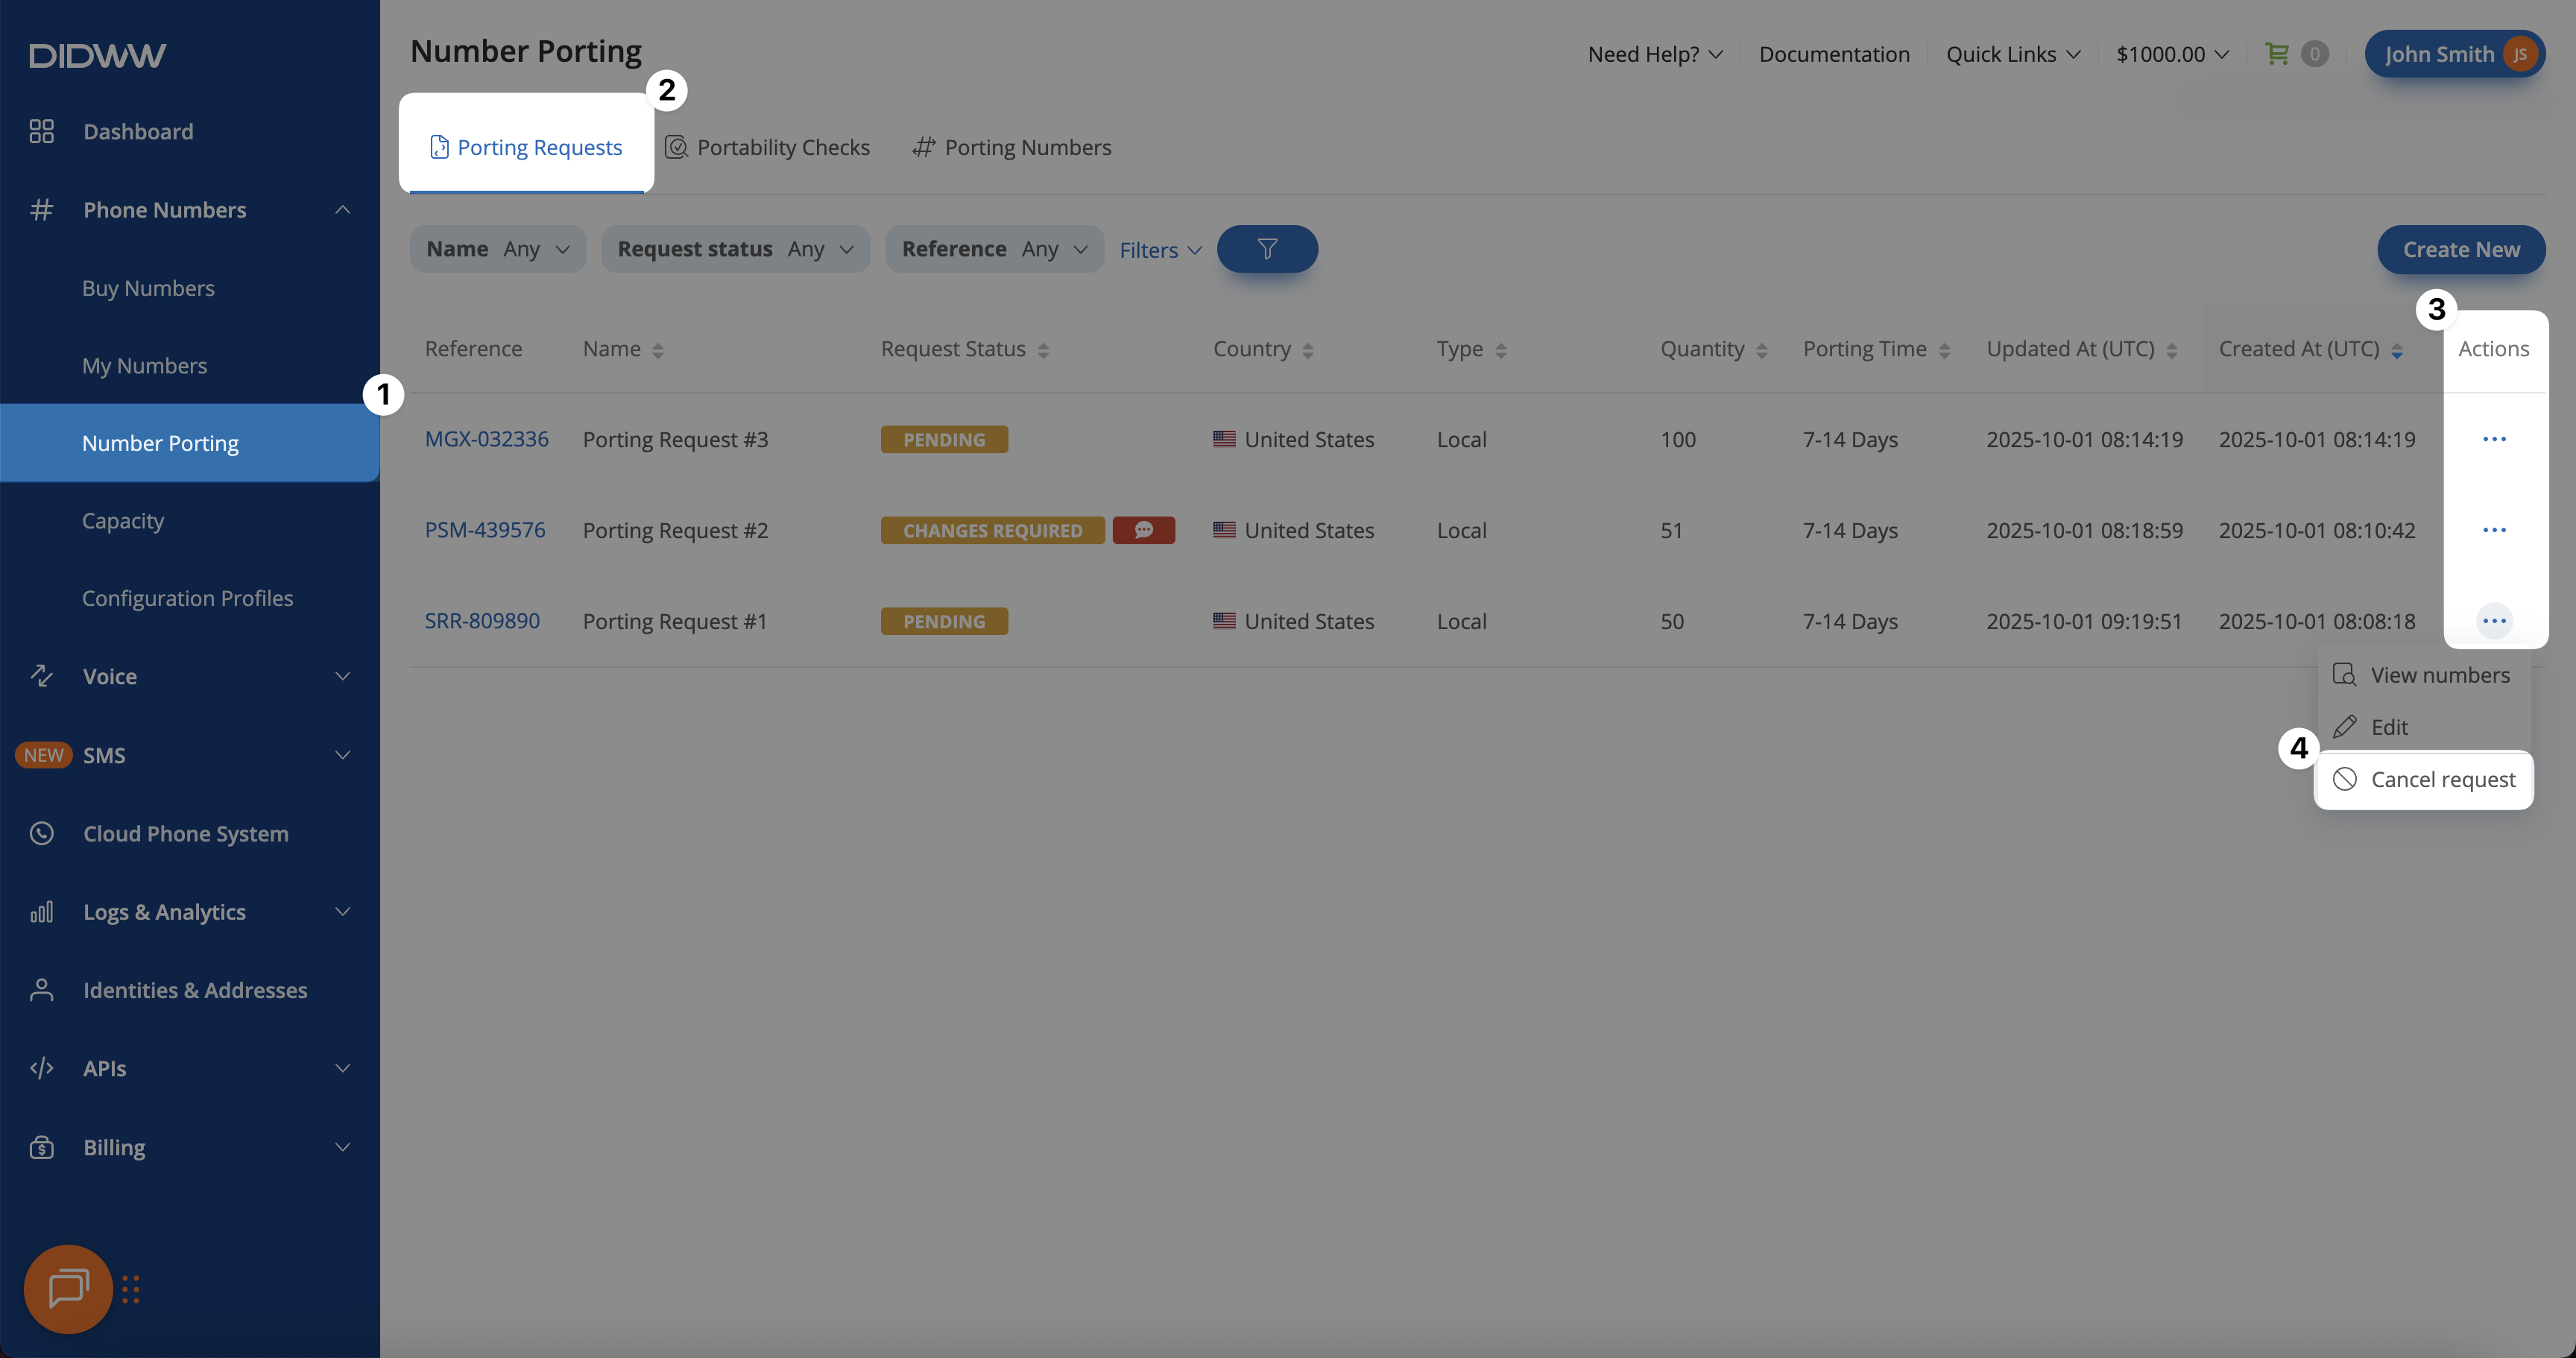Image resolution: width=2576 pixels, height=1358 pixels.
Task: Click the blue filter funnel button
Action: tap(1266, 249)
